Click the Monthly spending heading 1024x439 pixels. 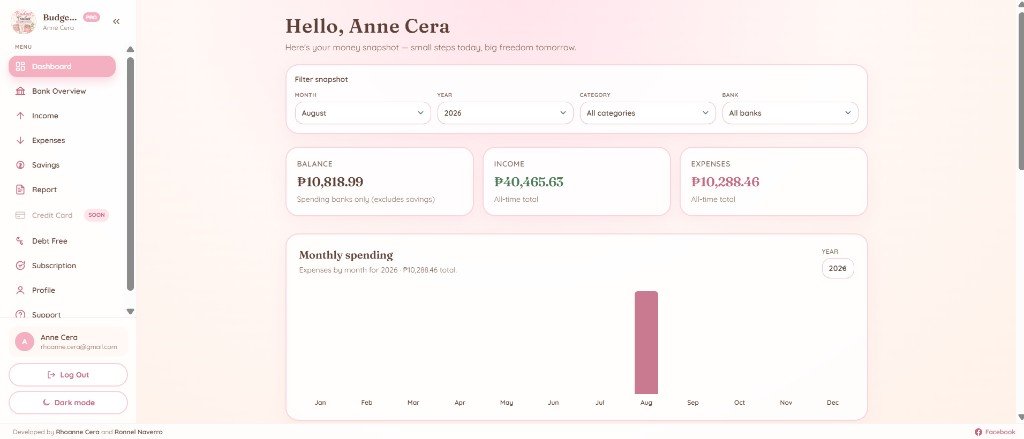click(x=346, y=255)
